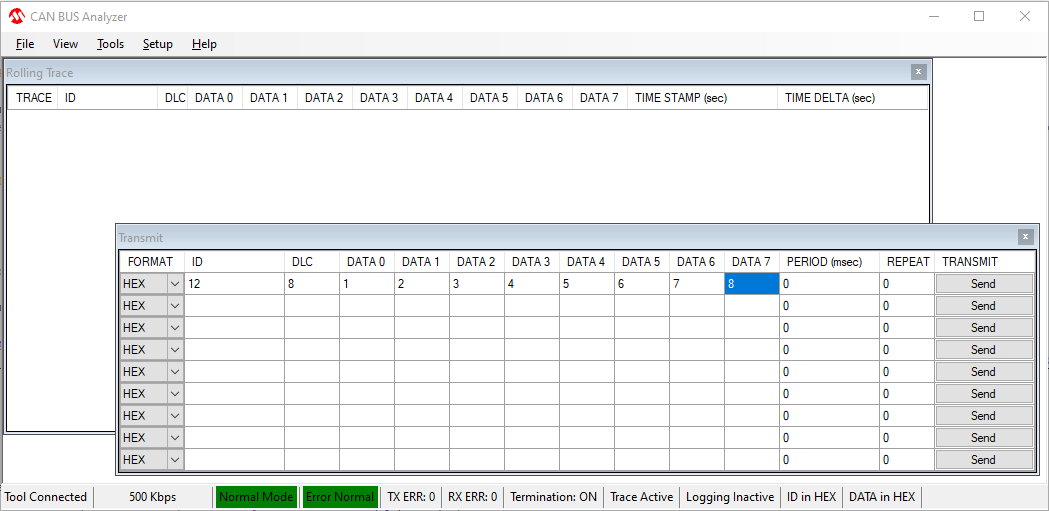Viewport: 1049px width, 511px height.
Task: Expand the last row's HEX format dropdown
Action: tap(175, 460)
